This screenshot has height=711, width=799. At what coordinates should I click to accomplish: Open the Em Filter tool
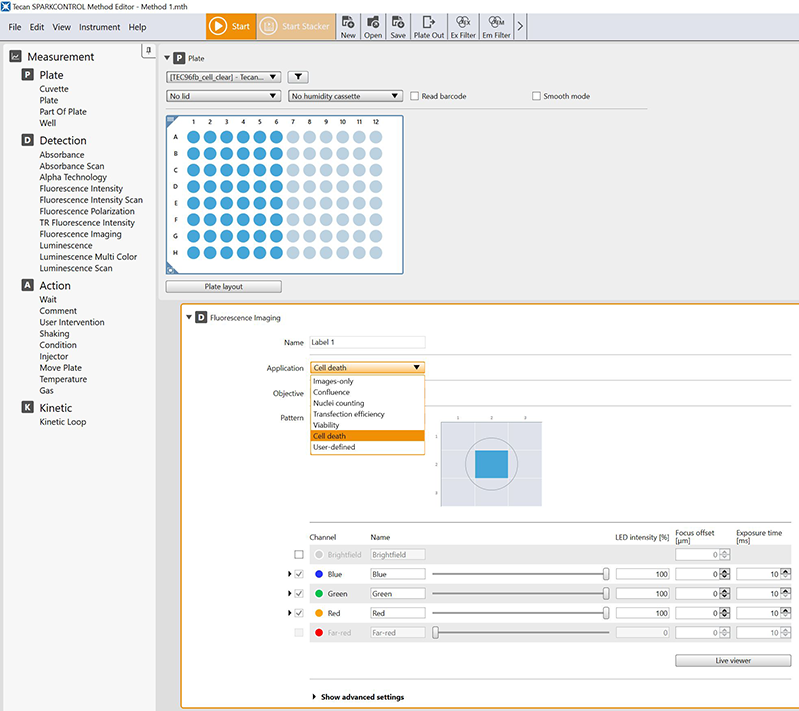[x=497, y=26]
